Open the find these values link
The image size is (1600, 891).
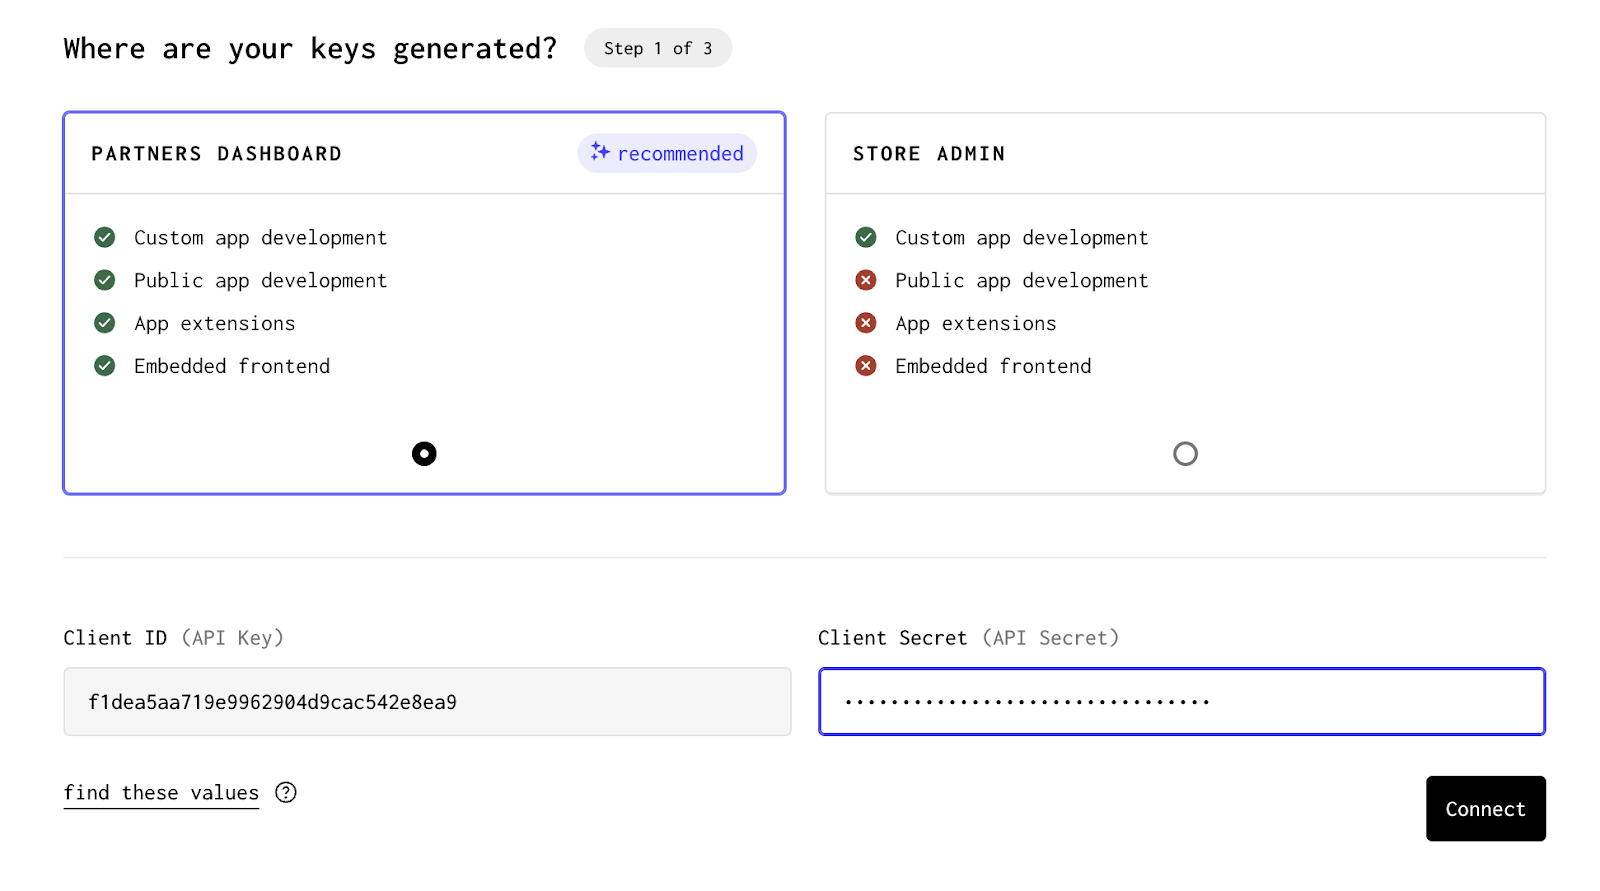tap(161, 793)
